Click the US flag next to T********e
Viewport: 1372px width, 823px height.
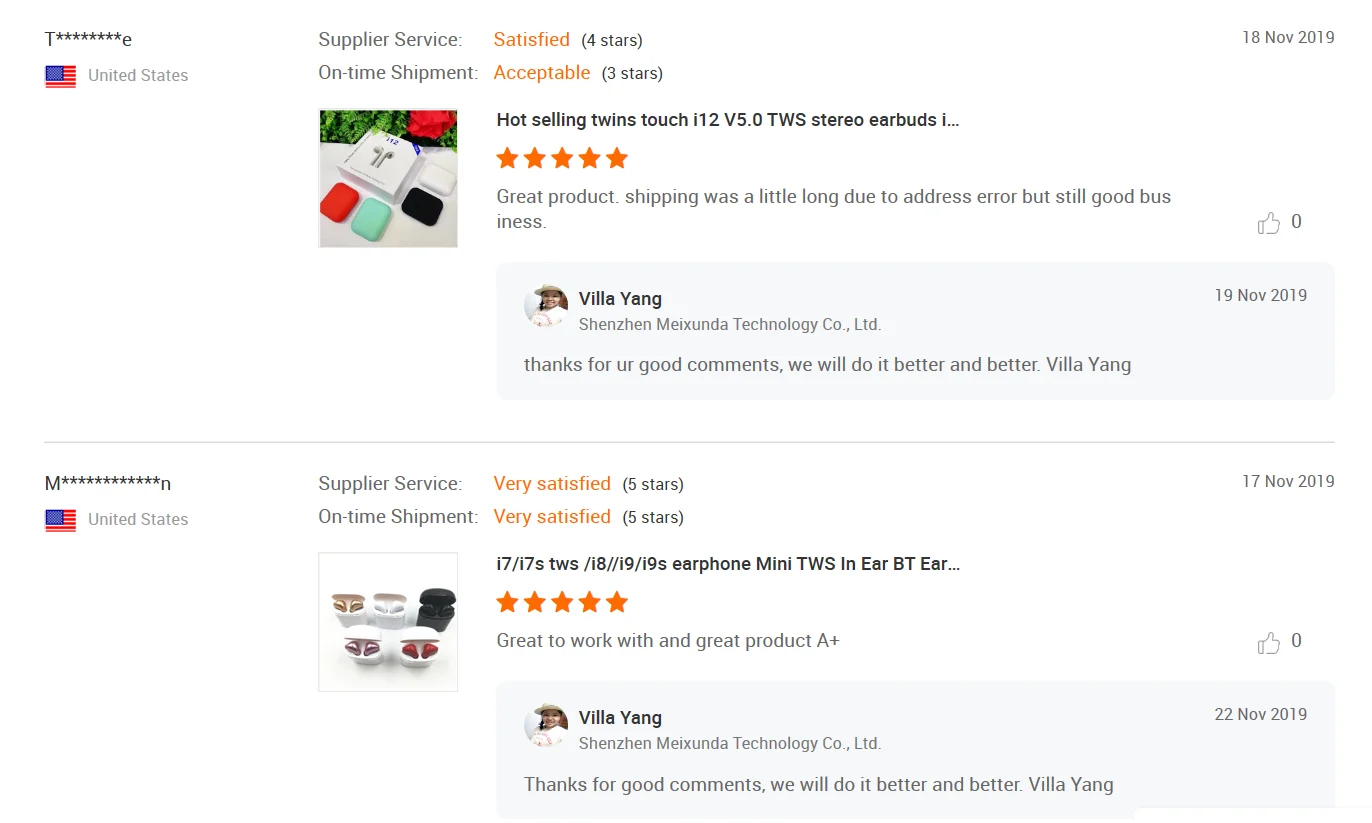point(61,76)
